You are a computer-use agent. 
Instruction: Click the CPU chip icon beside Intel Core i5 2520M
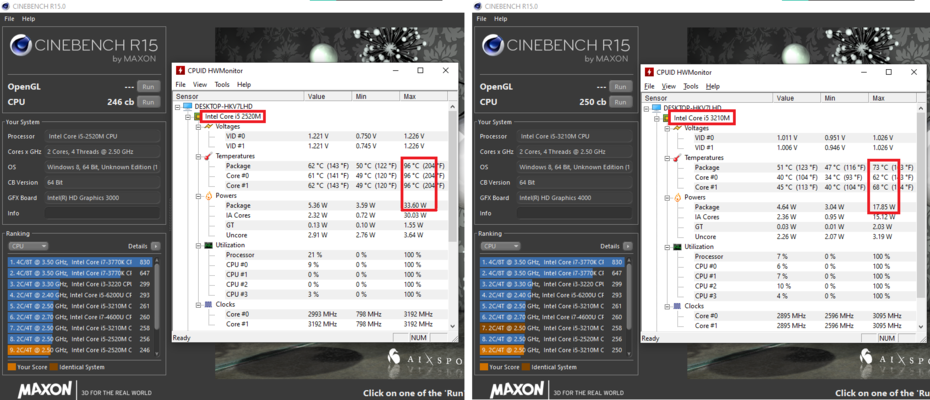[x=198, y=116]
